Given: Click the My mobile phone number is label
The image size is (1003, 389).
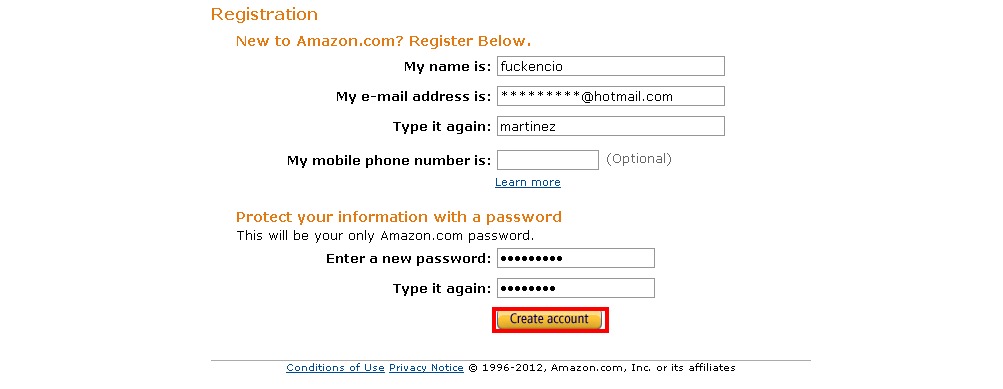Looking at the screenshot, I should click(x=389, y=161).
